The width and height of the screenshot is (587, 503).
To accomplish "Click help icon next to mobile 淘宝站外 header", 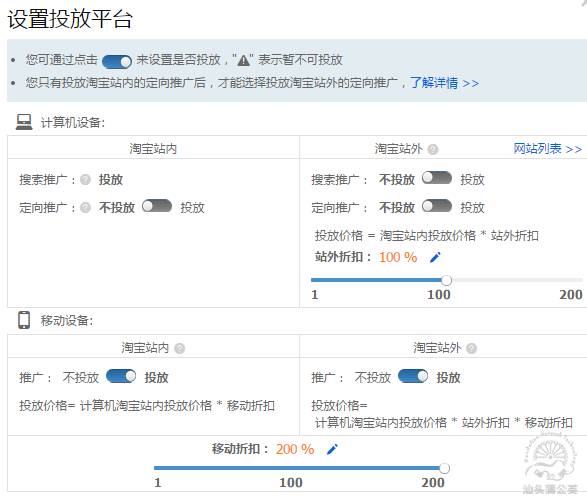I will (x=472, y=349).
